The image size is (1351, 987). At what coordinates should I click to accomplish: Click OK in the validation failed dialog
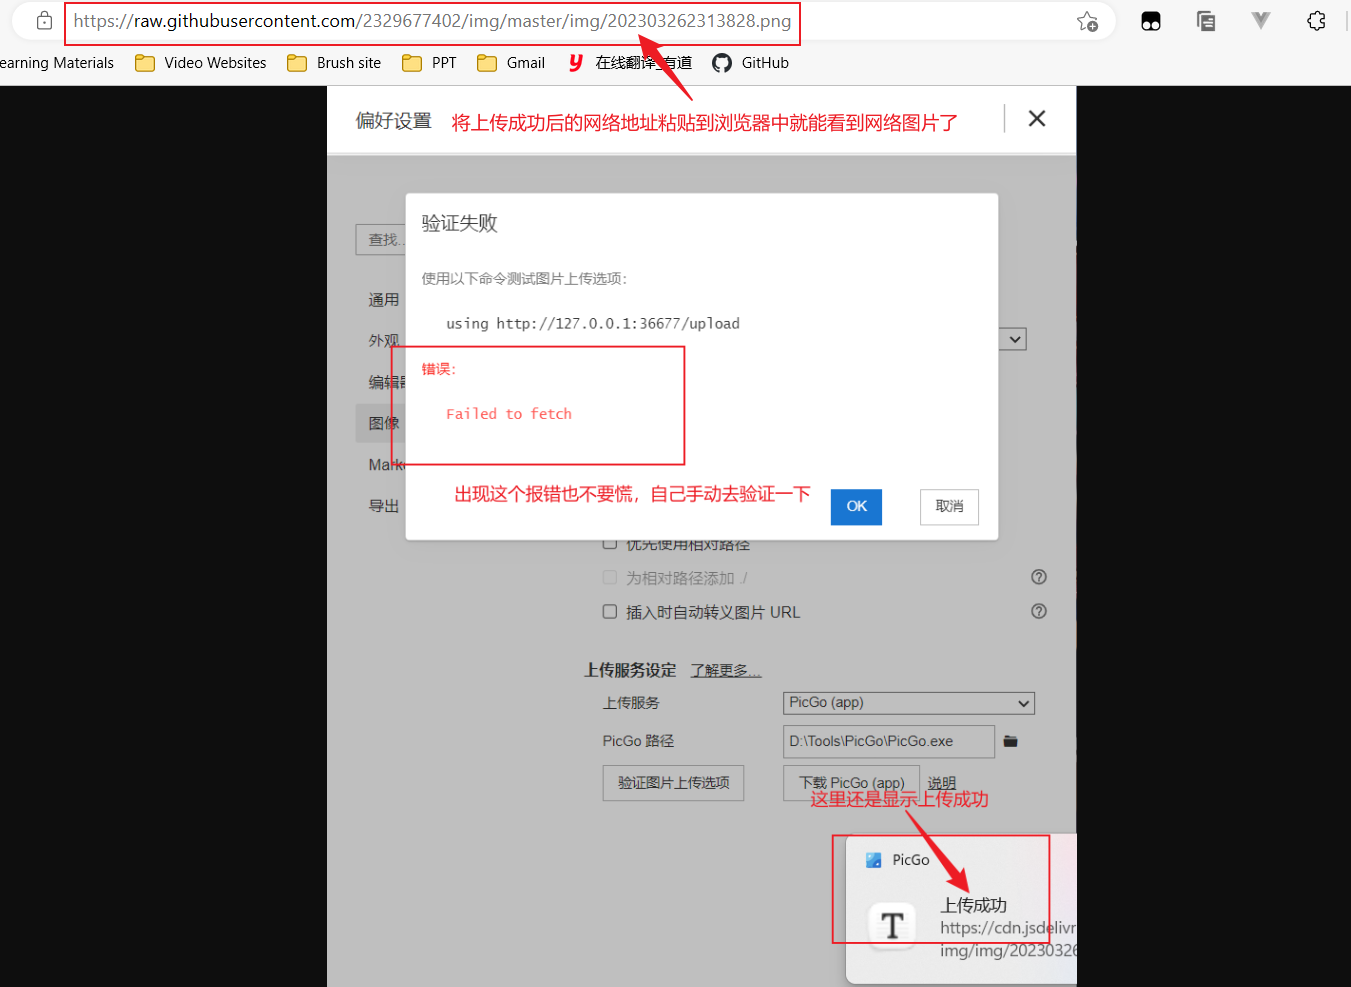pyautogui.click(x=856, y=507)
